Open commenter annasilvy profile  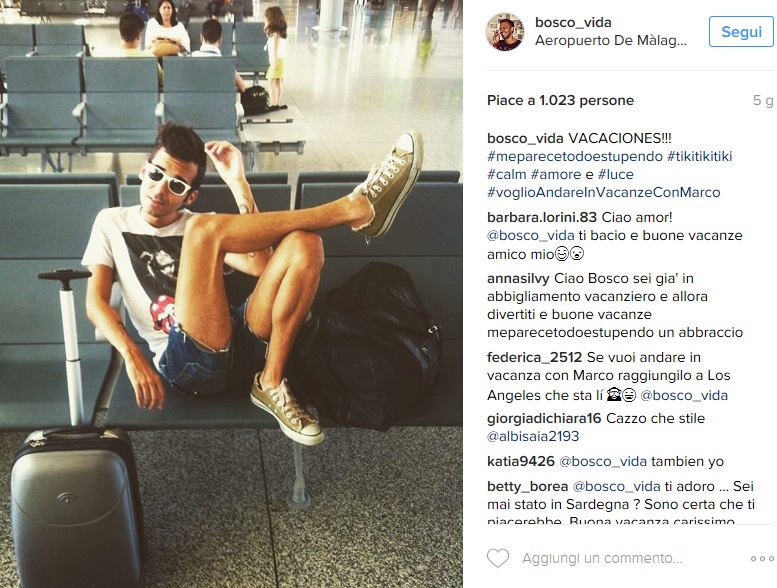pyautogui.click(x=518, y=279)
